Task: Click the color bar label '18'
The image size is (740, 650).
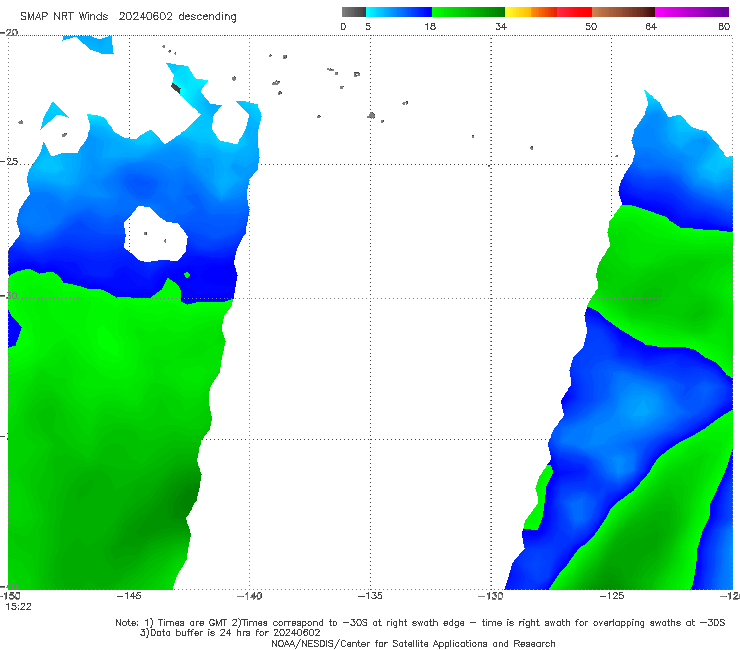Action: pos(430,26)
